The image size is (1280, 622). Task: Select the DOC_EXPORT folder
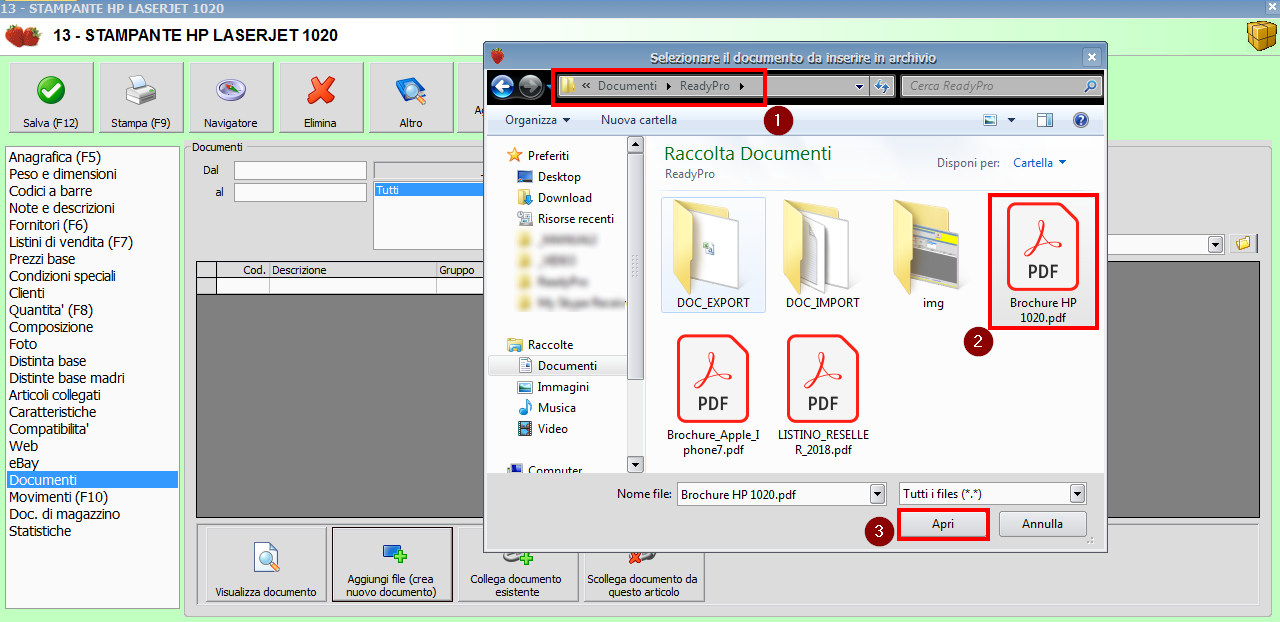pyautogui.click(x=713, y=255)
